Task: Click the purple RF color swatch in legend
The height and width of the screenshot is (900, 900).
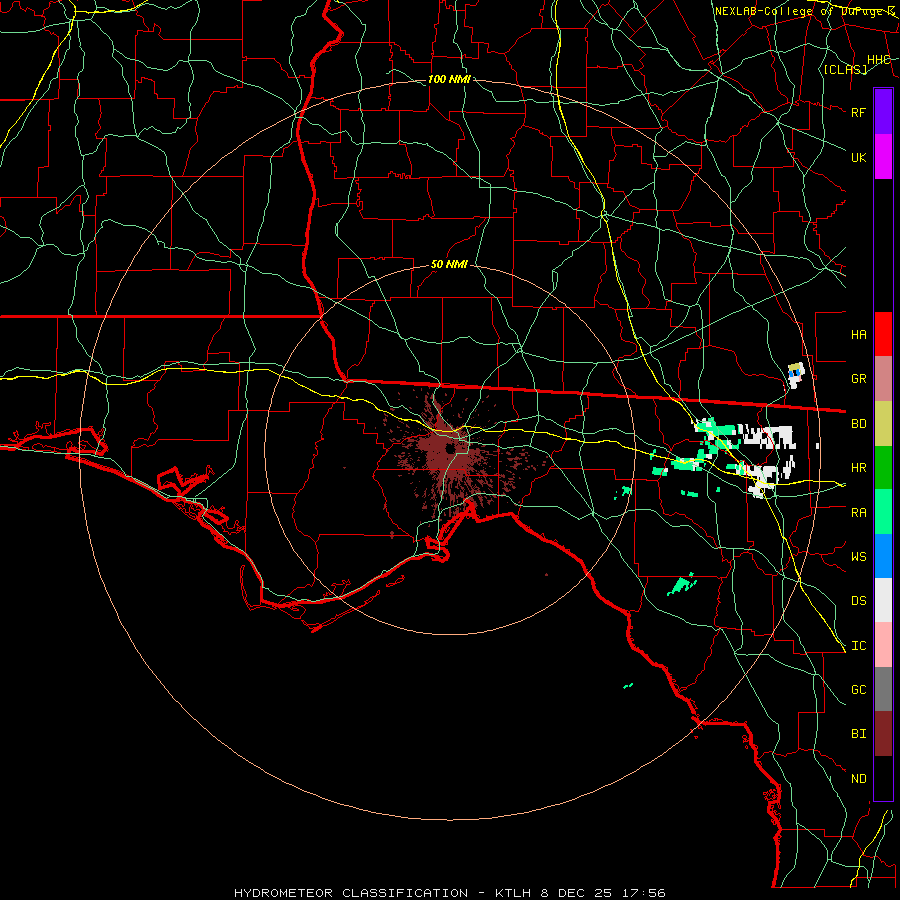Action: click(883, 112)
